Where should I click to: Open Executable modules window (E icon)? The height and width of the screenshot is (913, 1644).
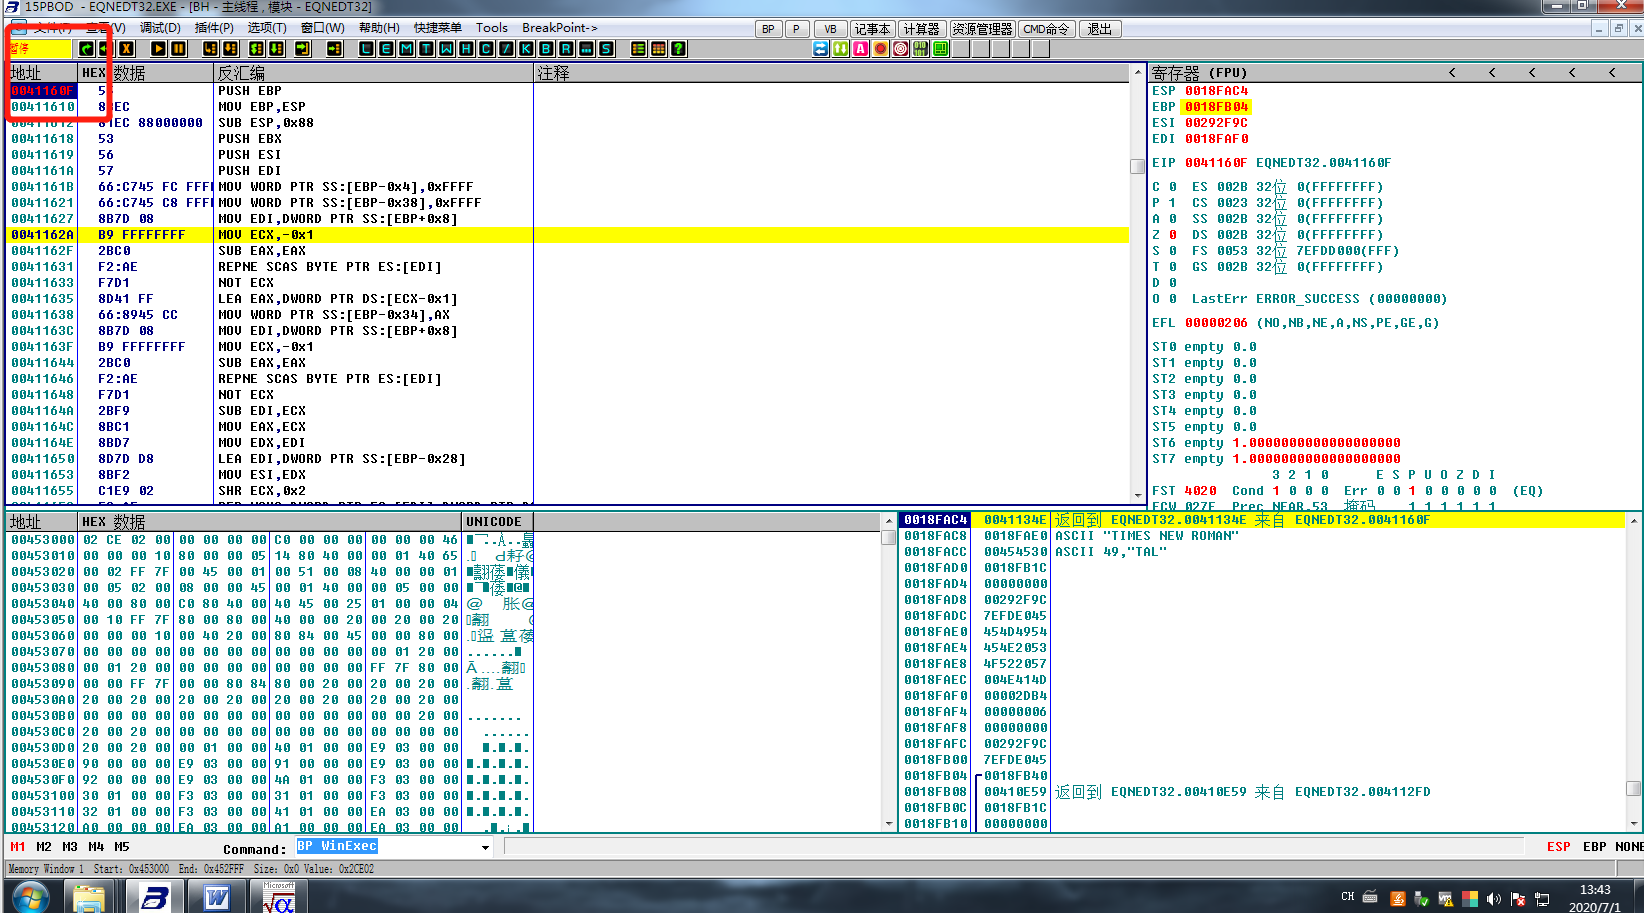[386, 48]
